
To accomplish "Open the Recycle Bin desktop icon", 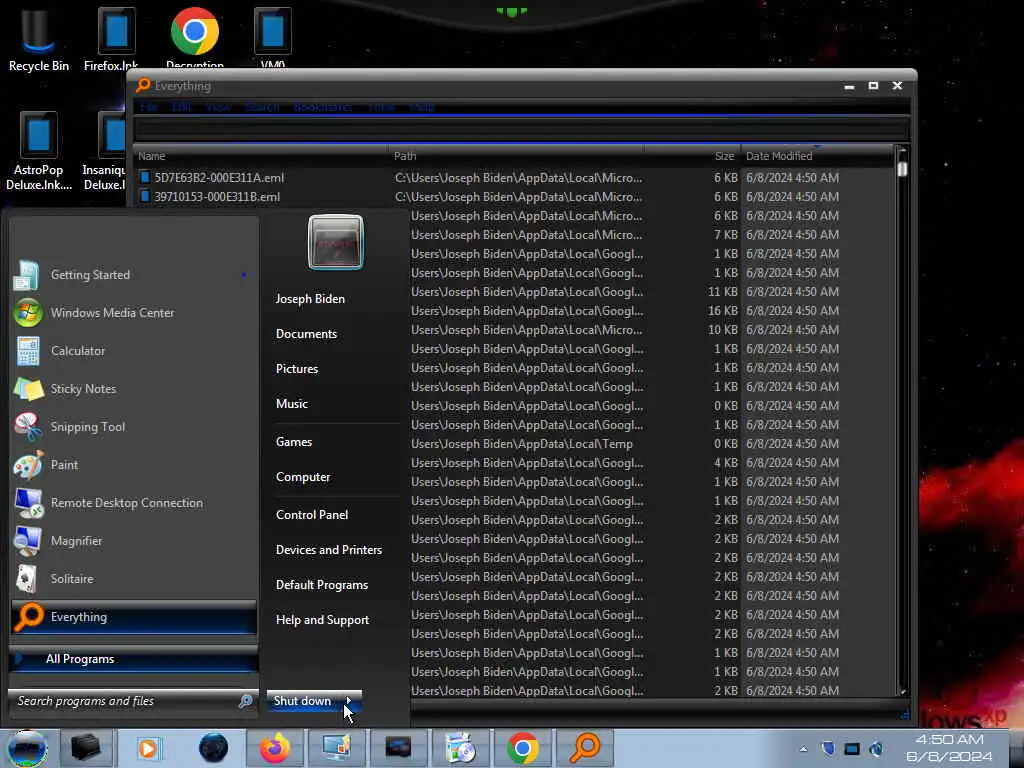I will click(x=39, y=39).
